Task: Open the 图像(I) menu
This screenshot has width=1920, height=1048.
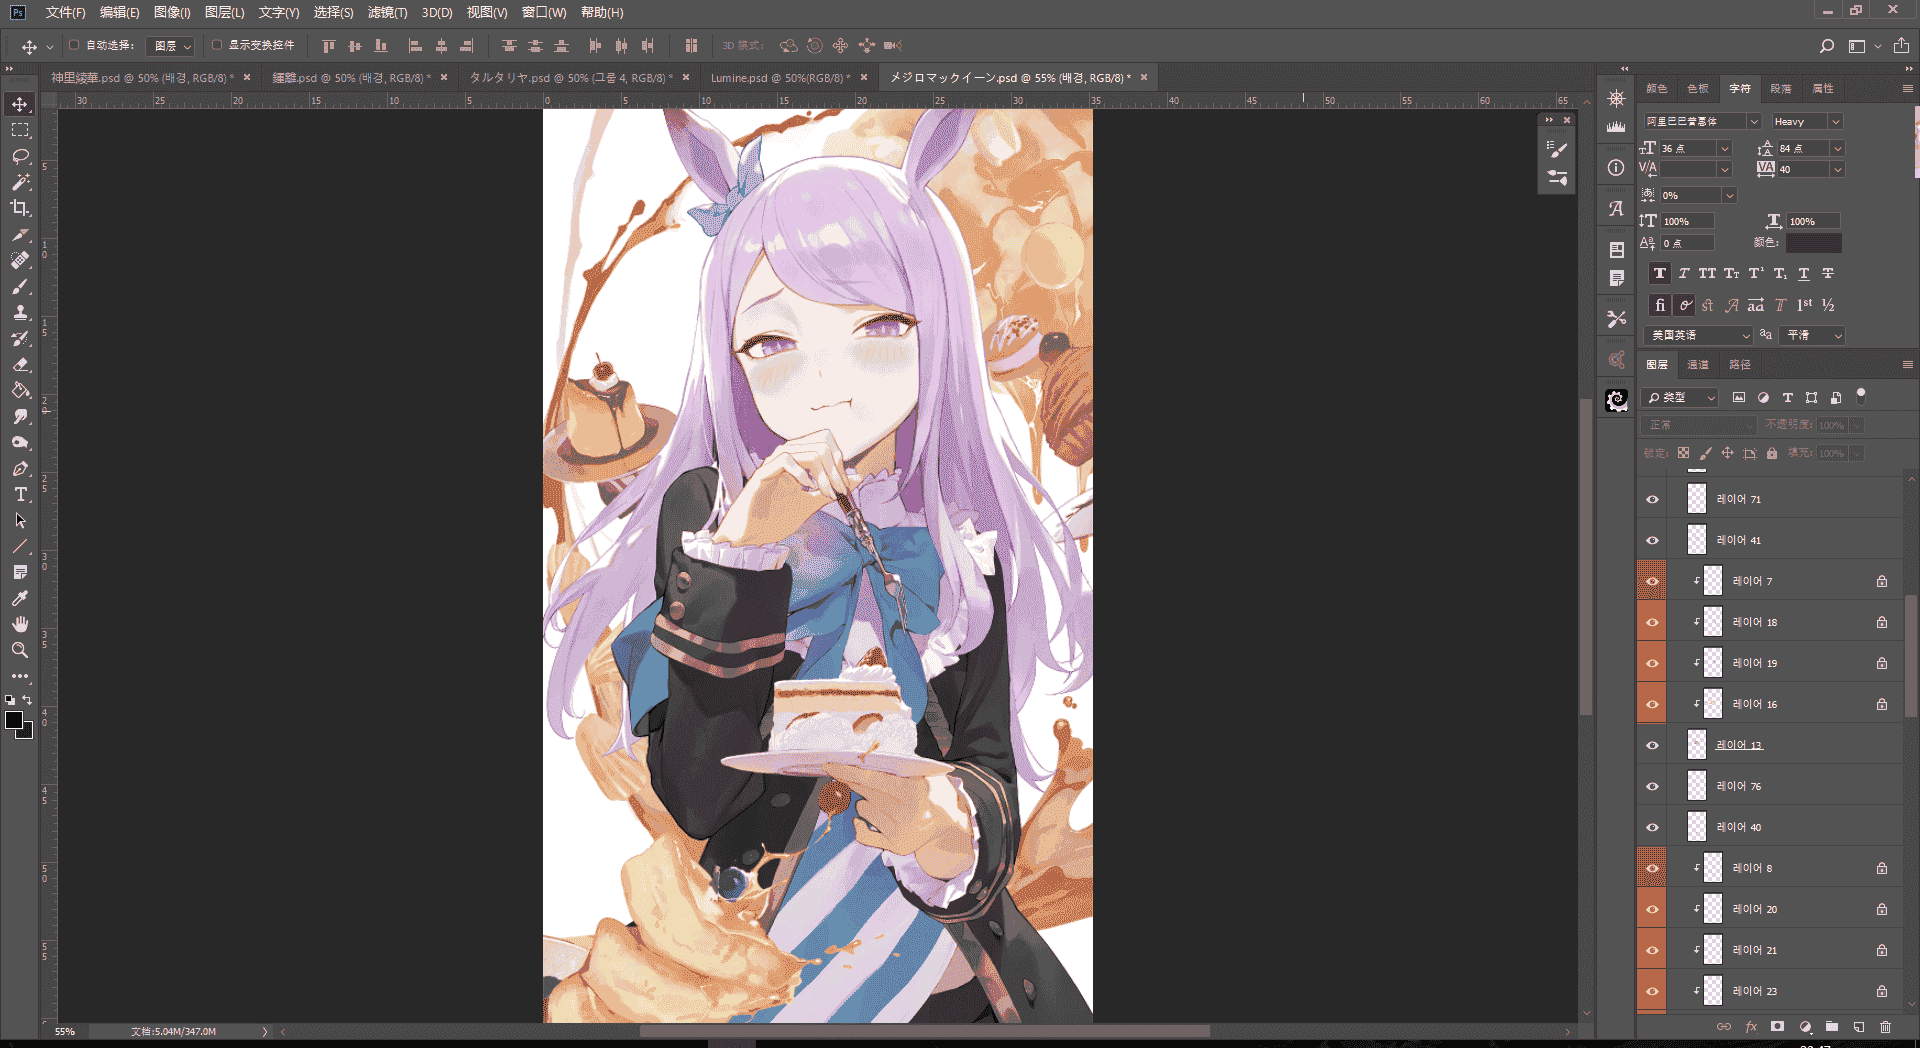Action: [172, 12]
